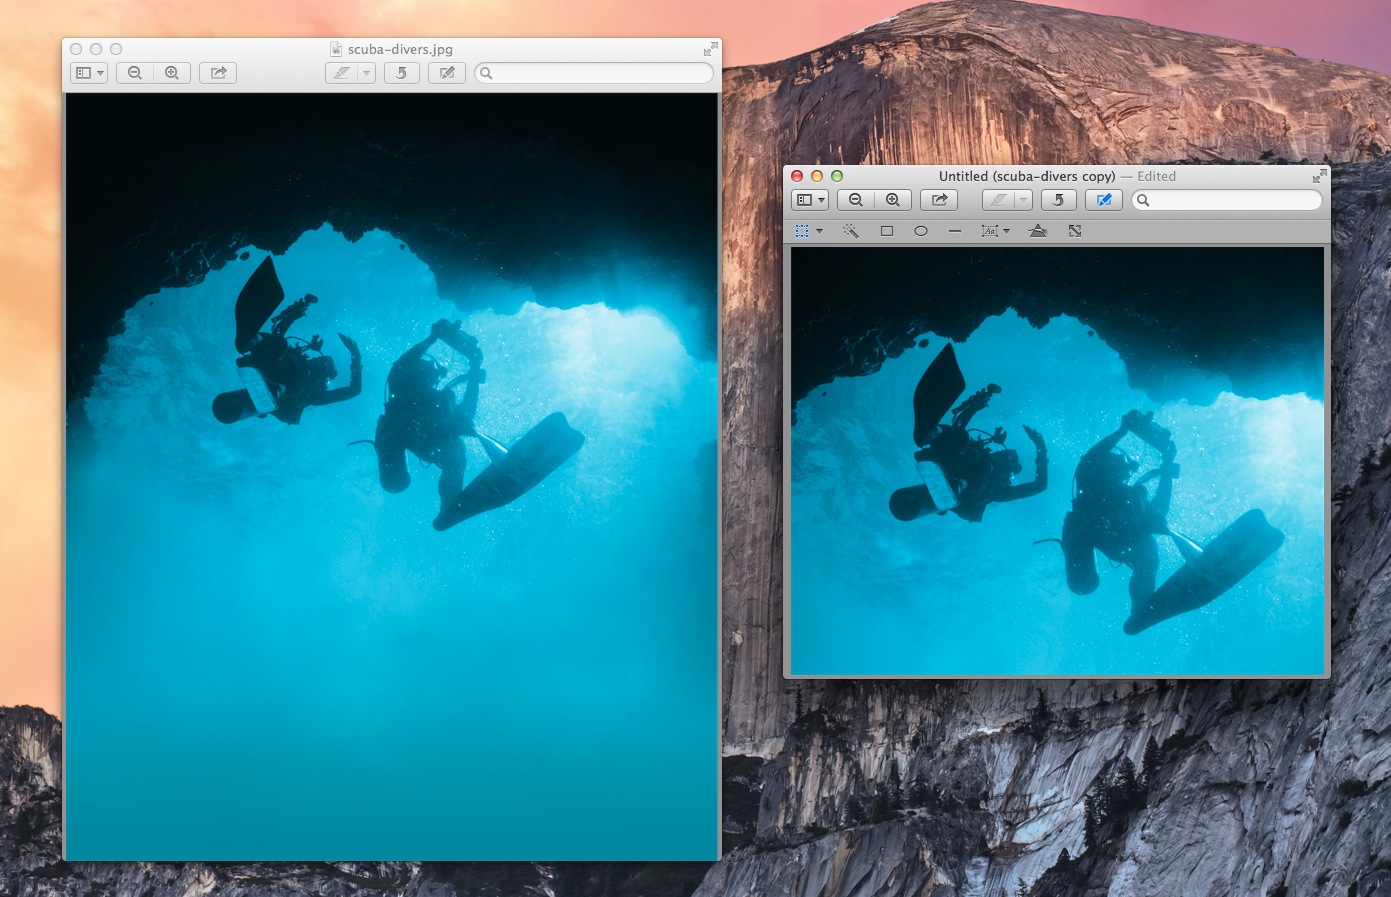This screenshot has width=1391, height=897.
Task: Rotate the scuba-divers copy image
Action: 1059,200
